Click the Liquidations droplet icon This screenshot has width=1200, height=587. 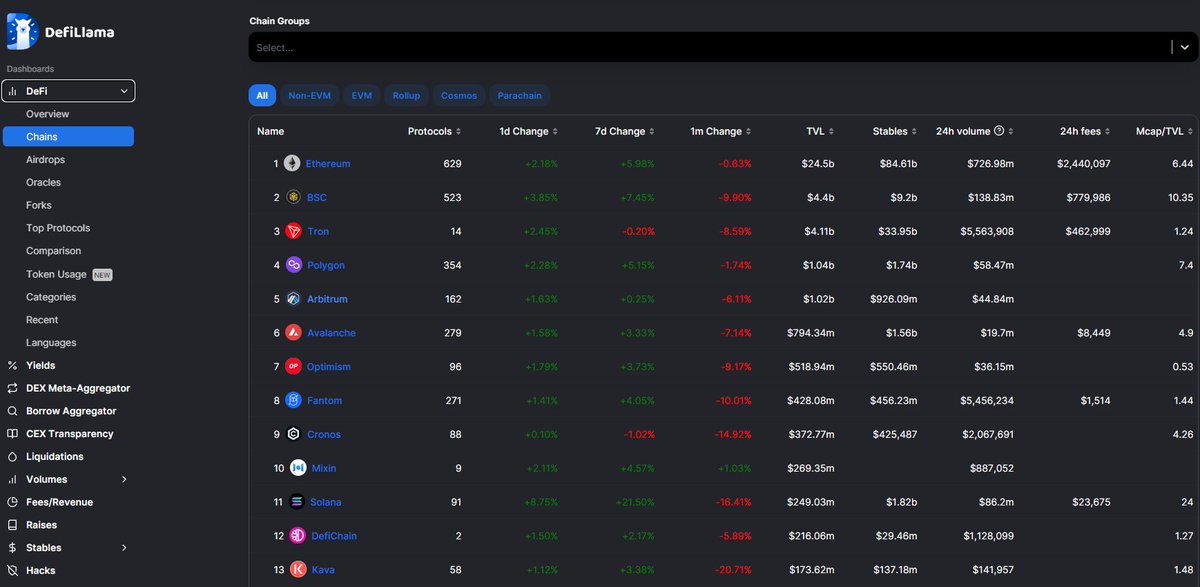pyautogui.click(x=12, y=457)
